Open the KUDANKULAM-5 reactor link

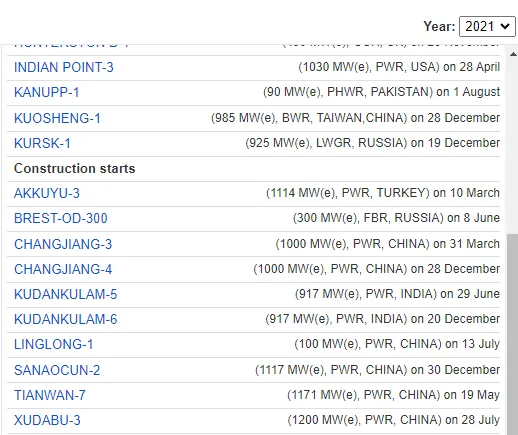pos(65,294)
